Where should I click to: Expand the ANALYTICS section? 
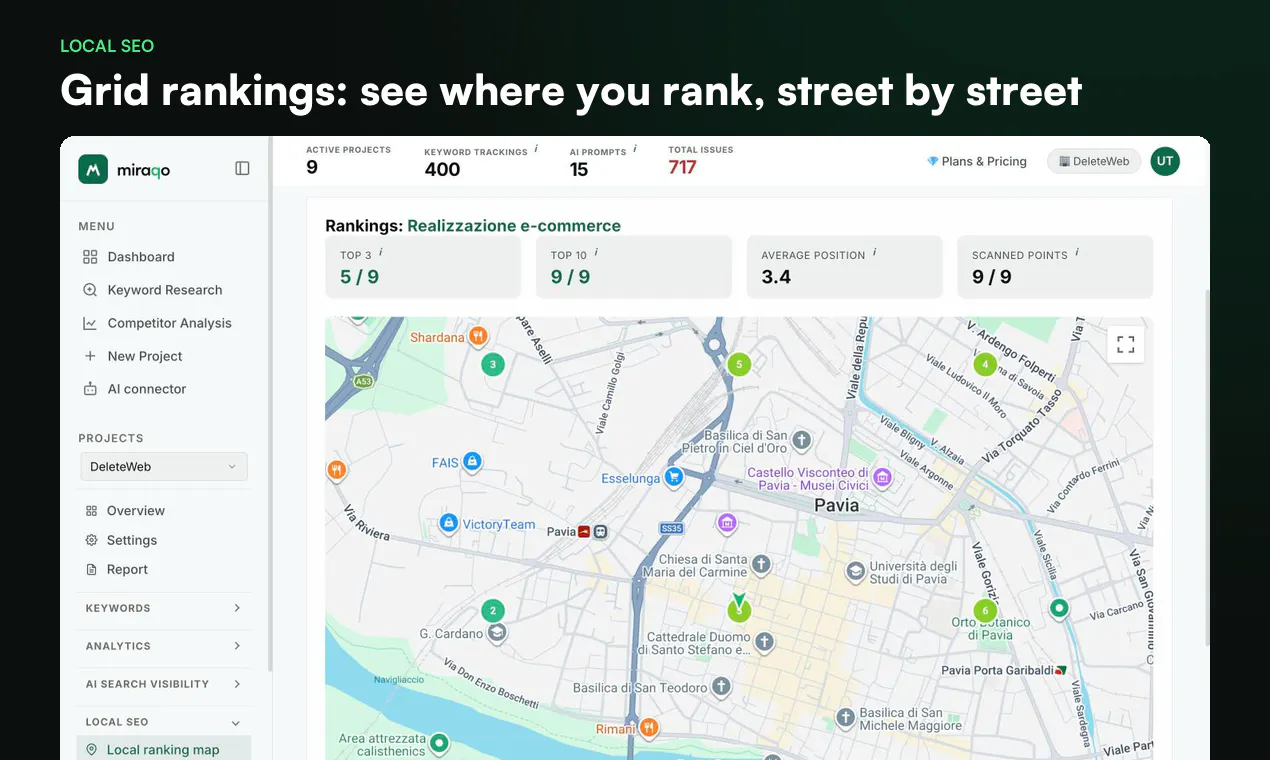[164, 646]
